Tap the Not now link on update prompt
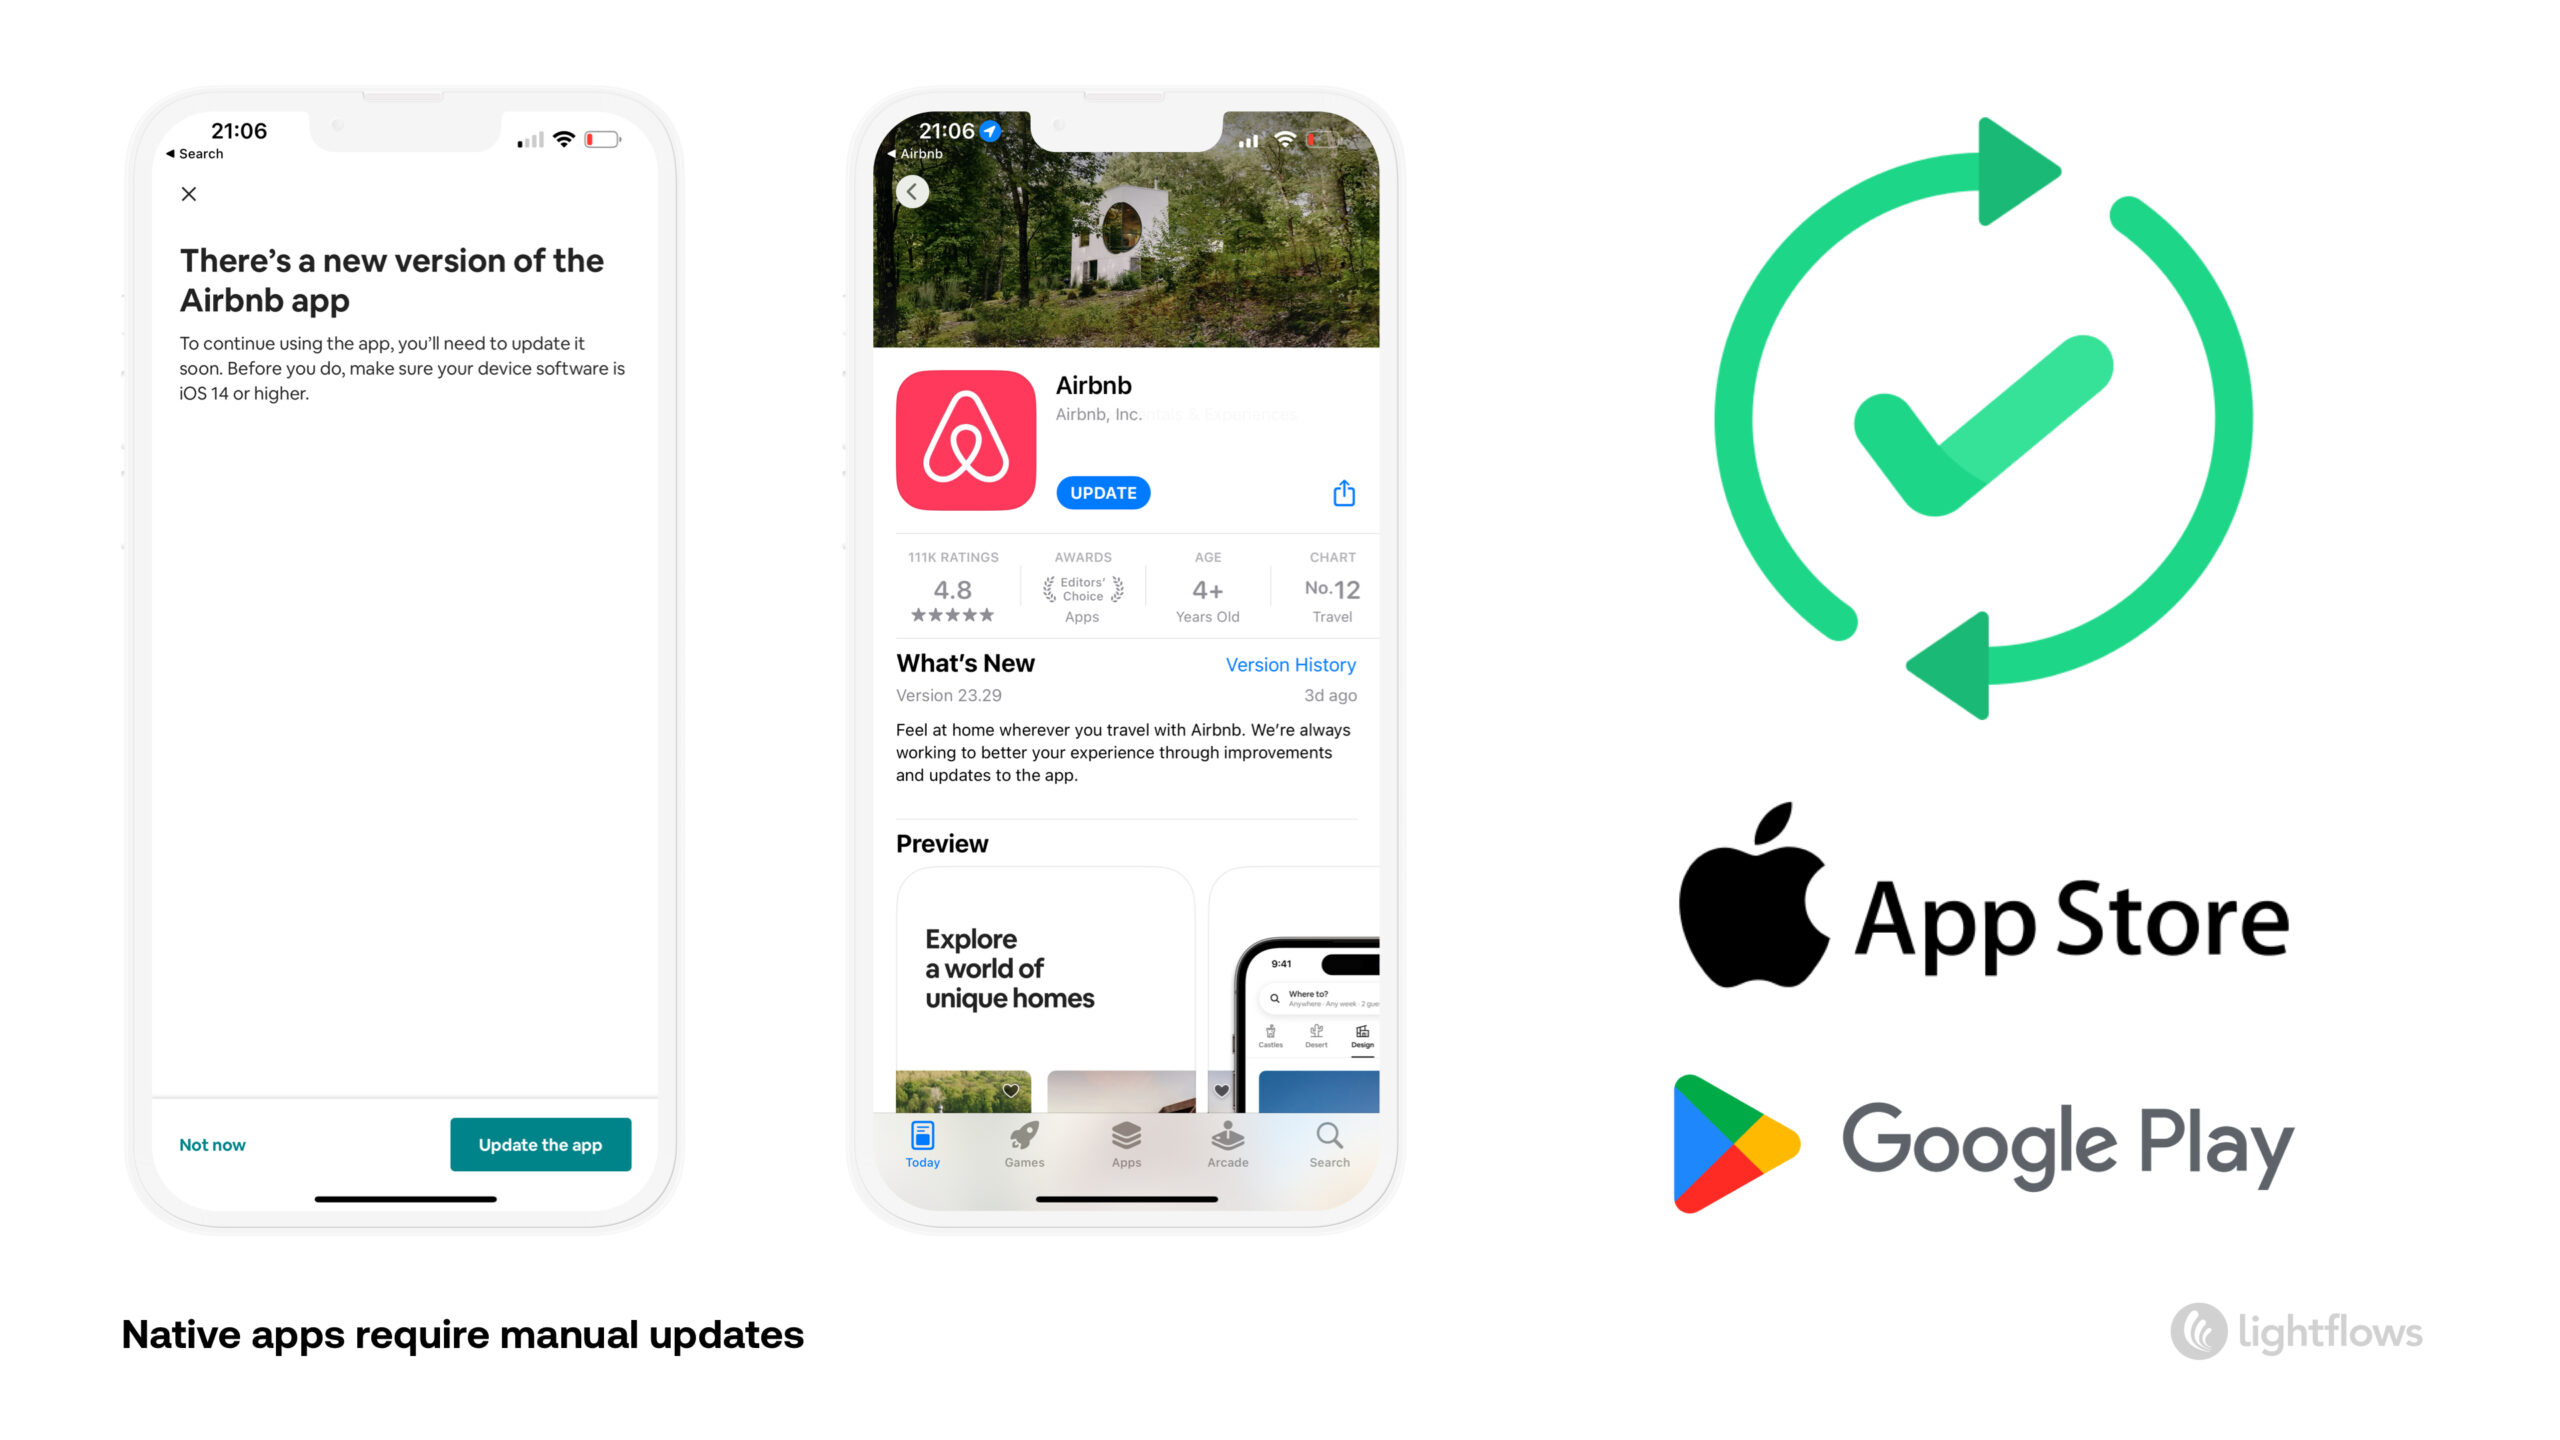This screenshot has width=2560, height=1440. [x=209, y=1145]
